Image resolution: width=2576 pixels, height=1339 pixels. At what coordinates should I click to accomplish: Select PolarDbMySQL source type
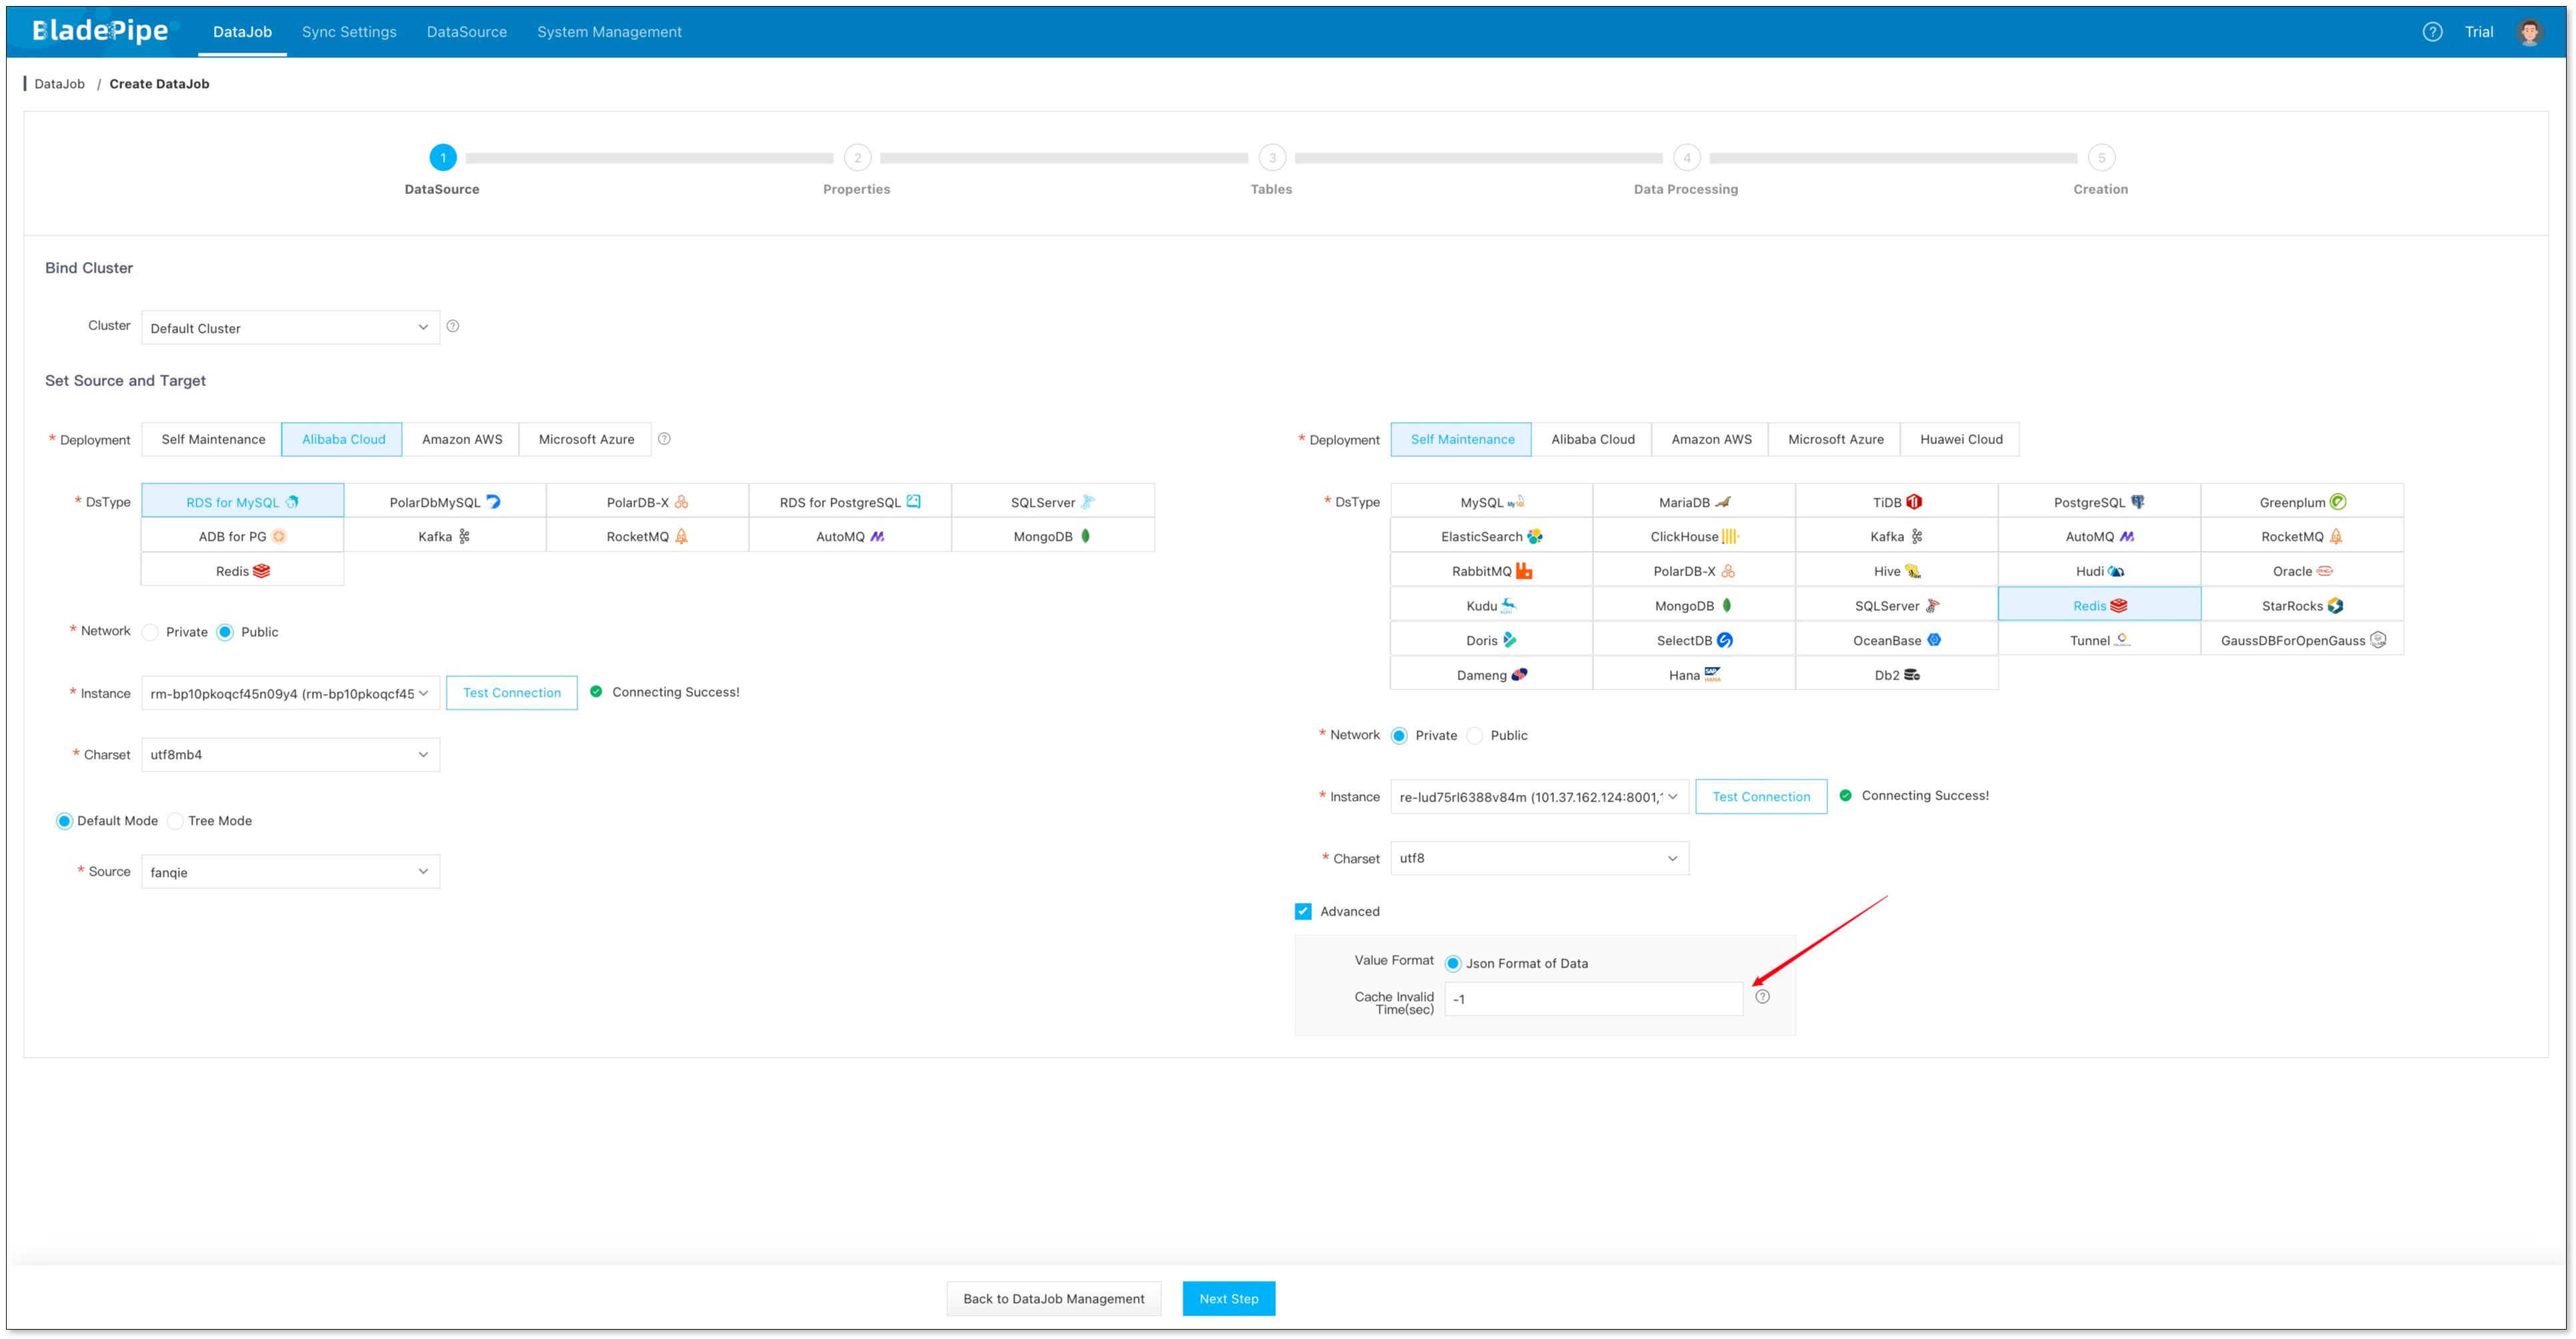445,502
